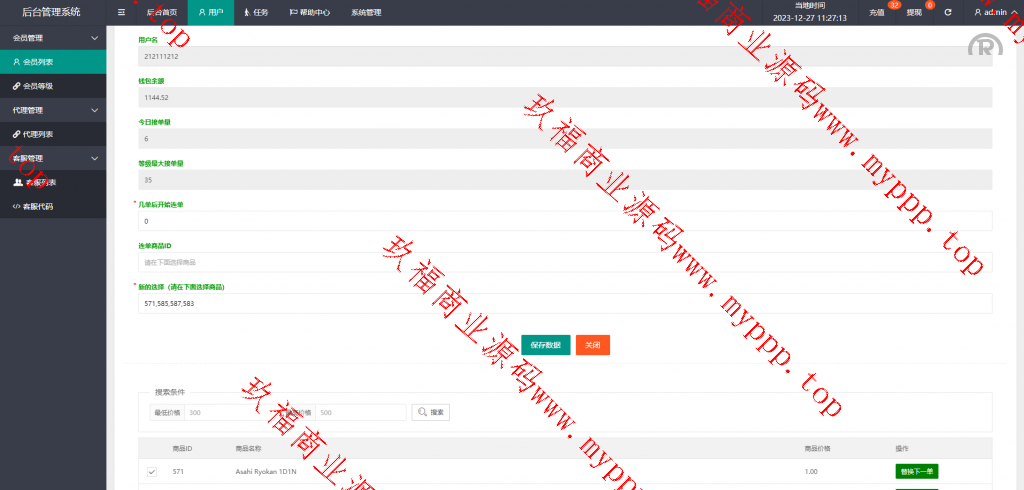Open 提现 withdrawal notifications badge
The height and width of the screenshot is (490, 1024).
[x=914, y=13]
